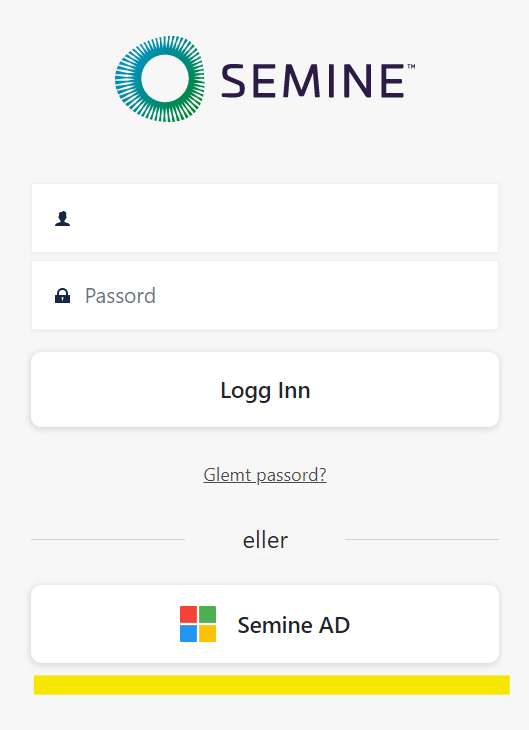Click the padlock icon
This screenshot has width=529, height=730.
click(62, 296)
